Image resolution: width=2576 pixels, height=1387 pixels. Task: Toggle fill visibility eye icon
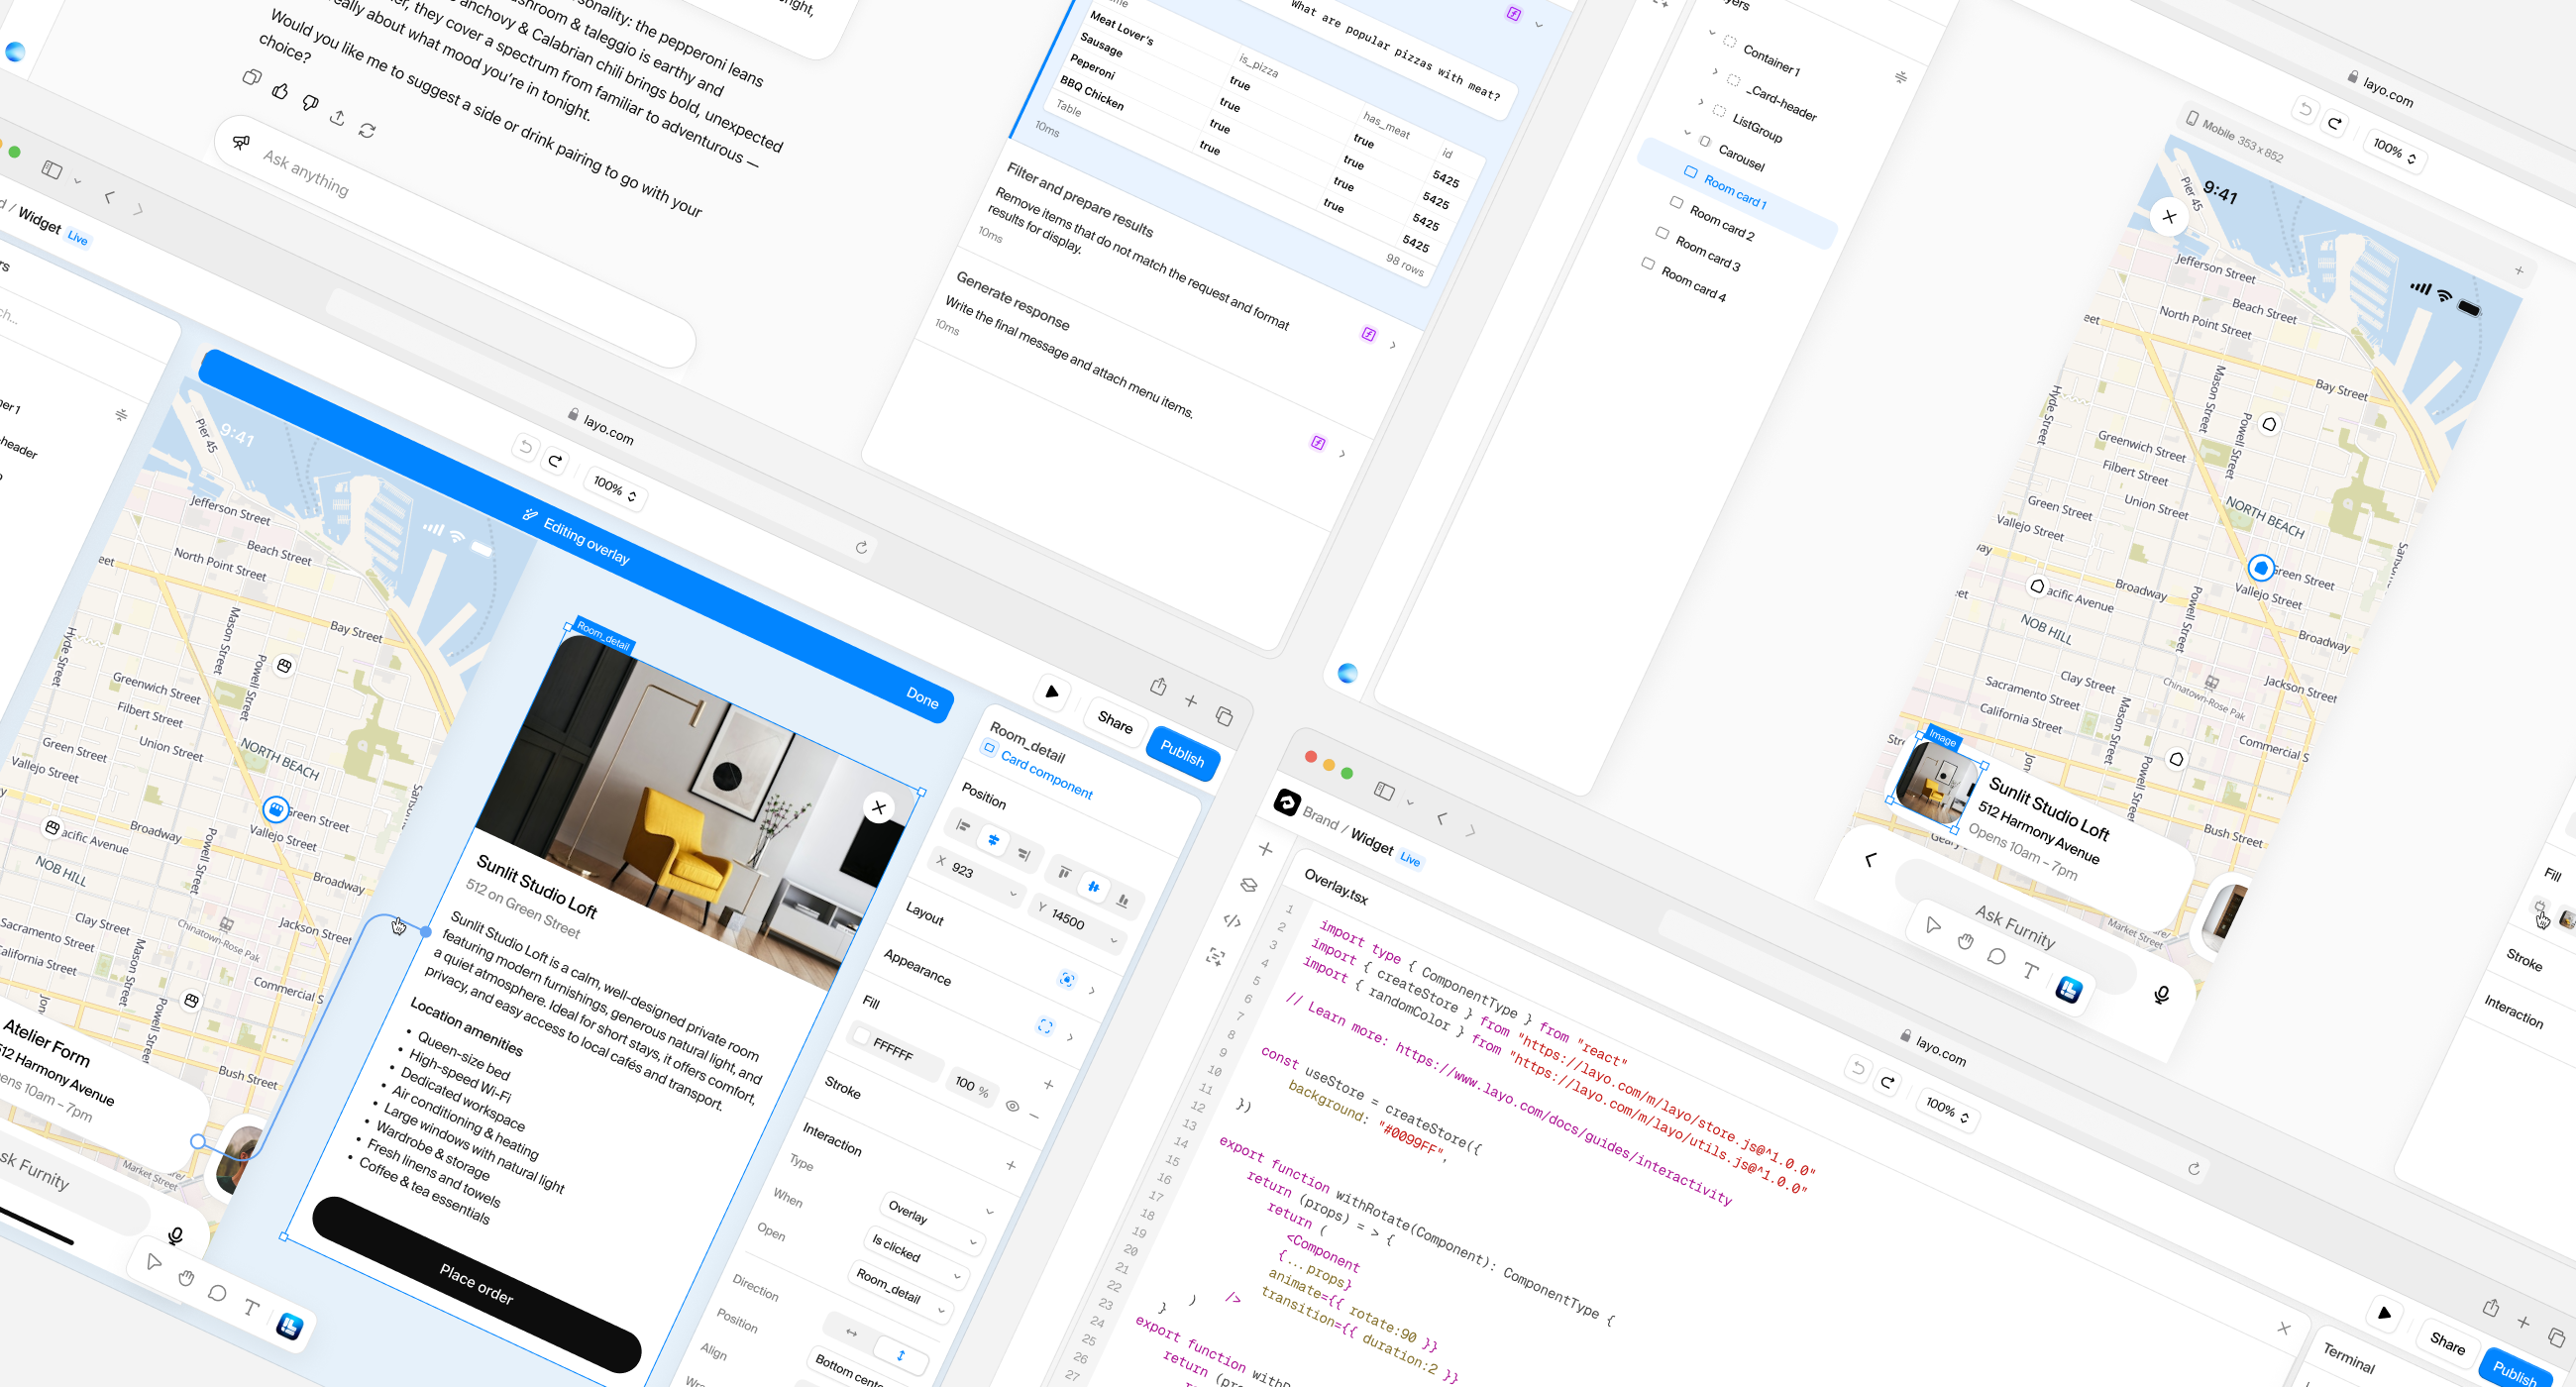1012,1106
